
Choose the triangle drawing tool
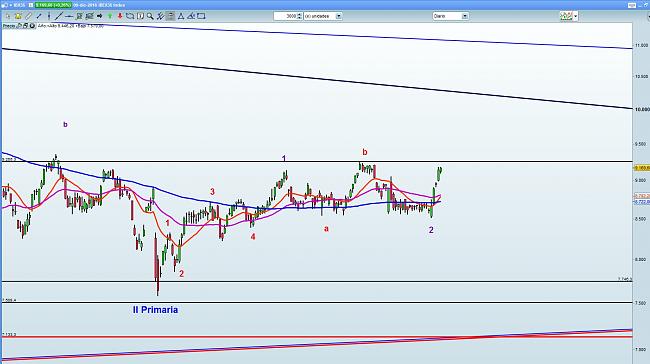tap(181, 16)
